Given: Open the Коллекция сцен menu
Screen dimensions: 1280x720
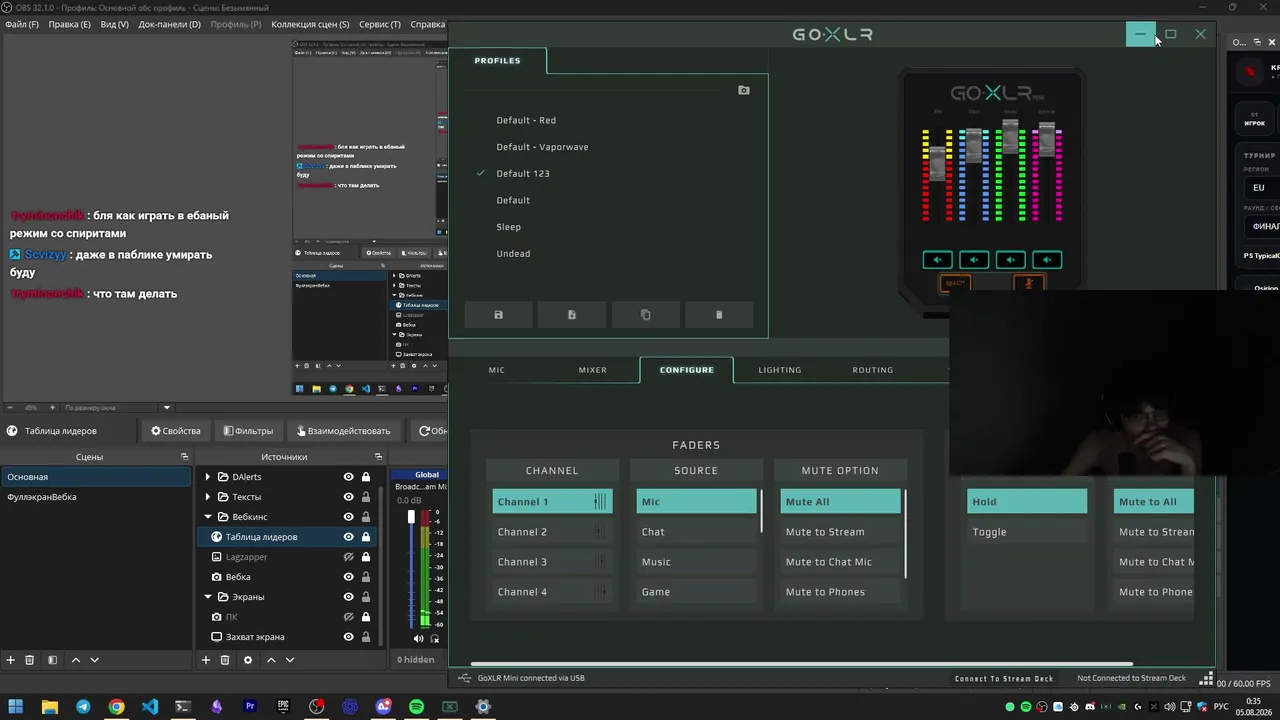Looking at the screenshot, I should 310,24.
